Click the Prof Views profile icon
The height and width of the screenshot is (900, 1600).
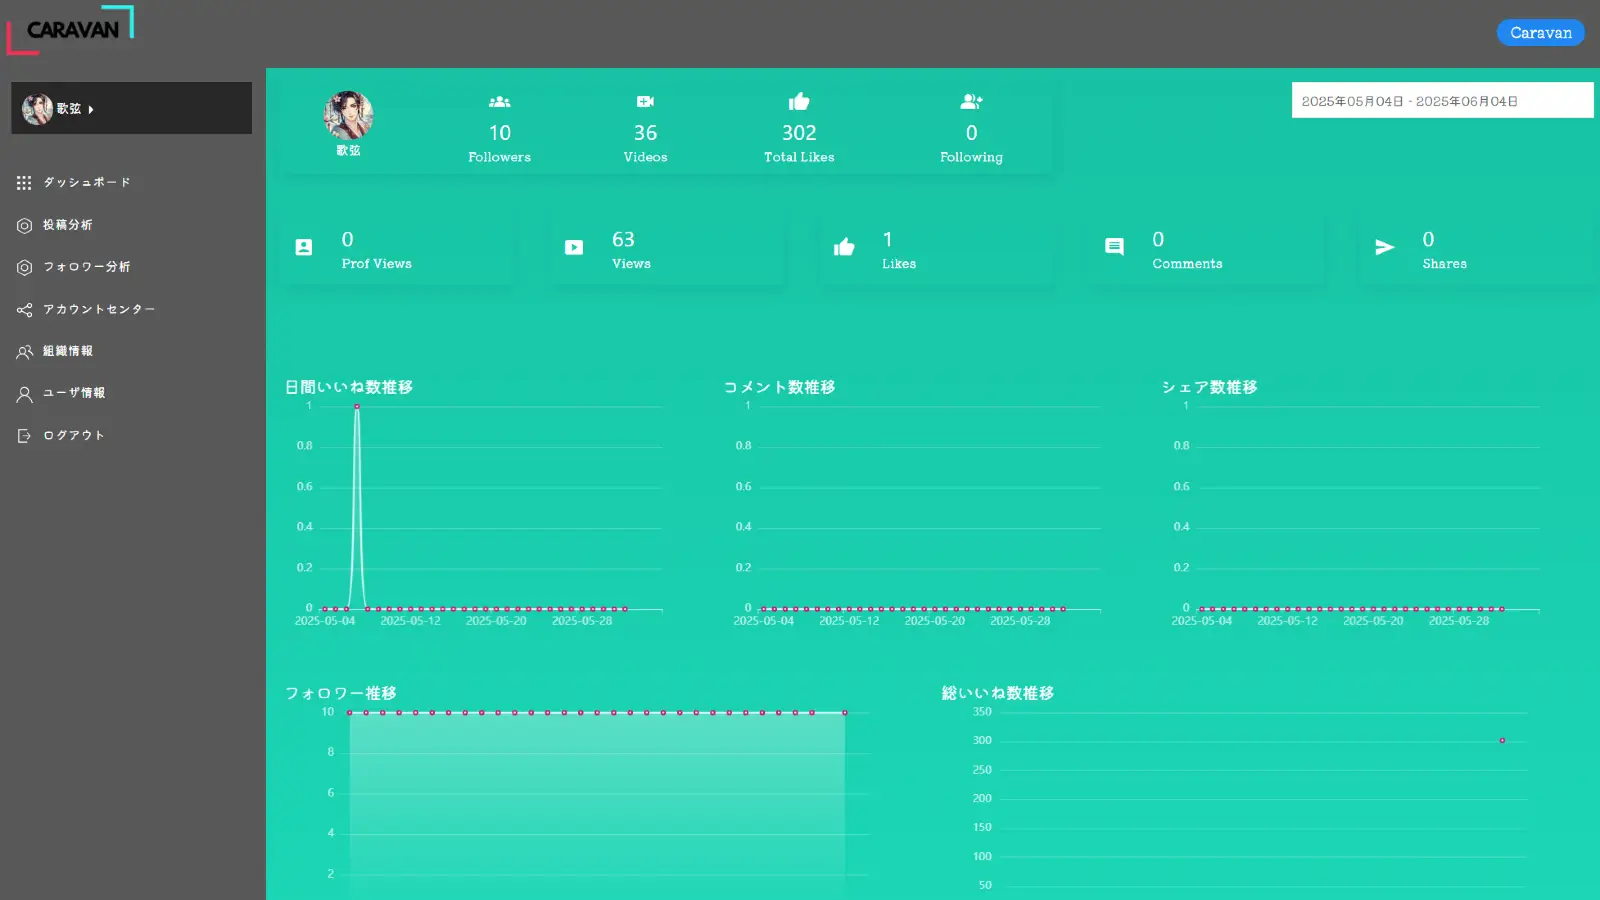pos(304,247)
